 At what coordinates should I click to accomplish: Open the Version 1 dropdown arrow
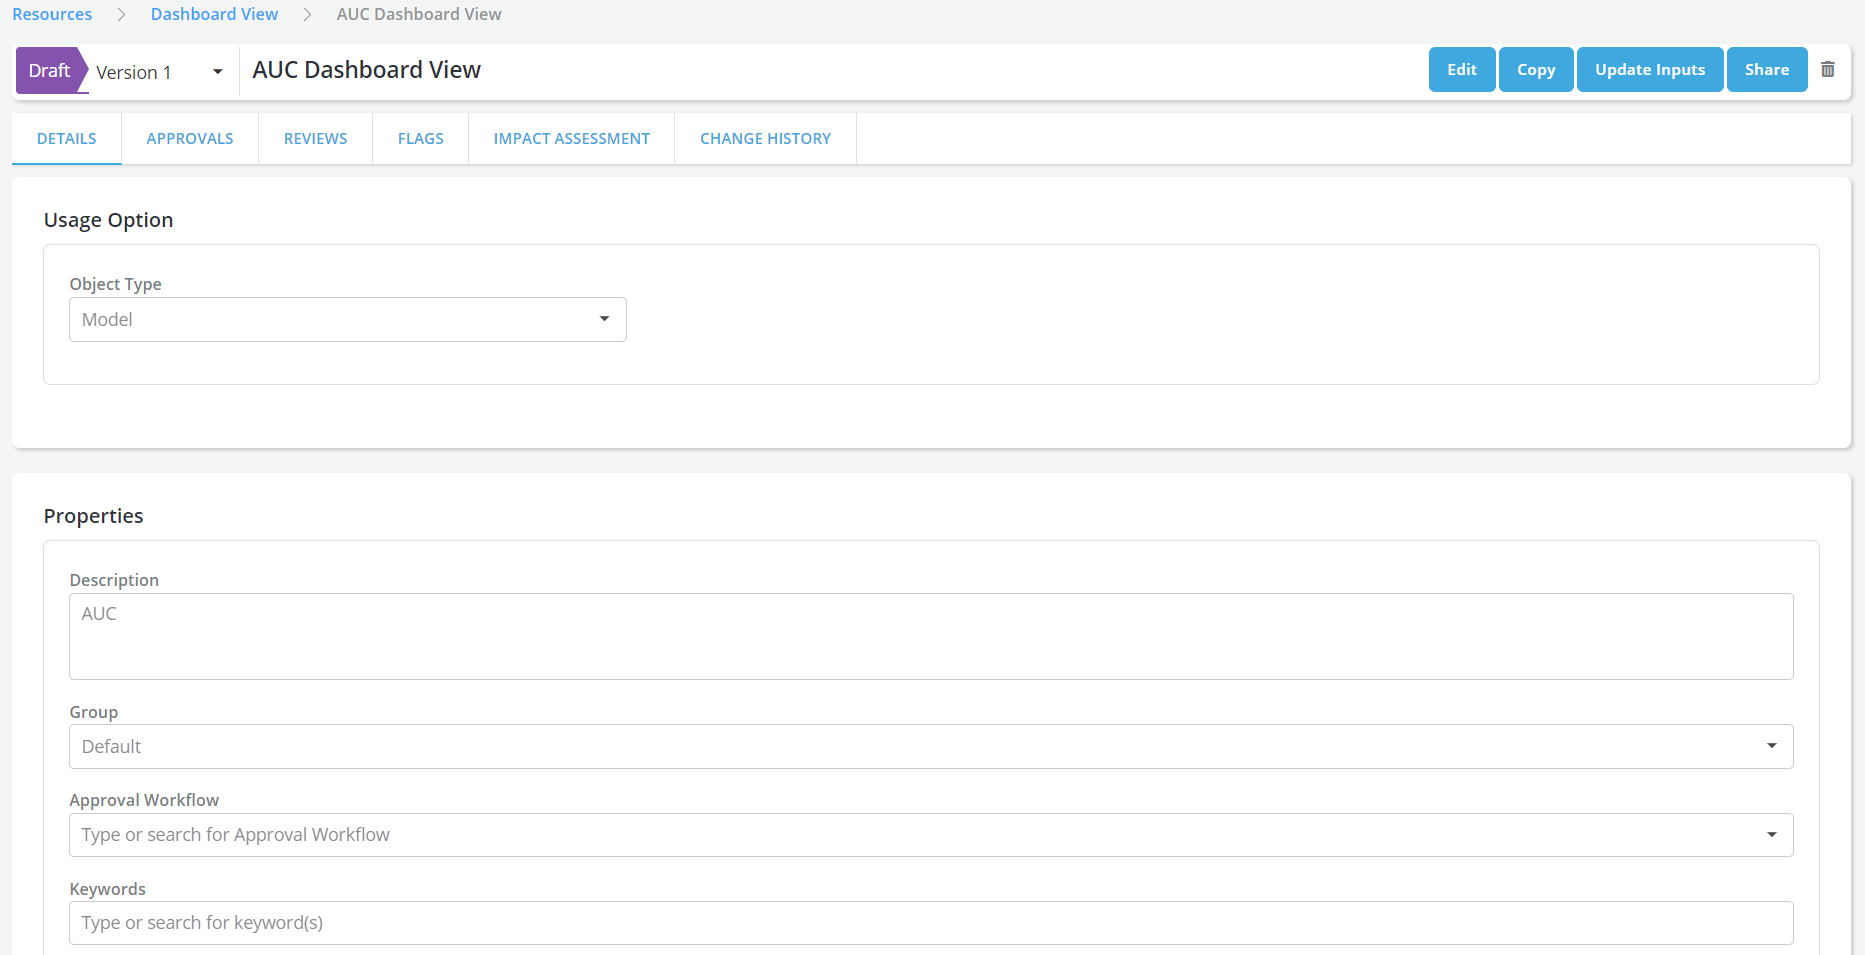[217, 72]
